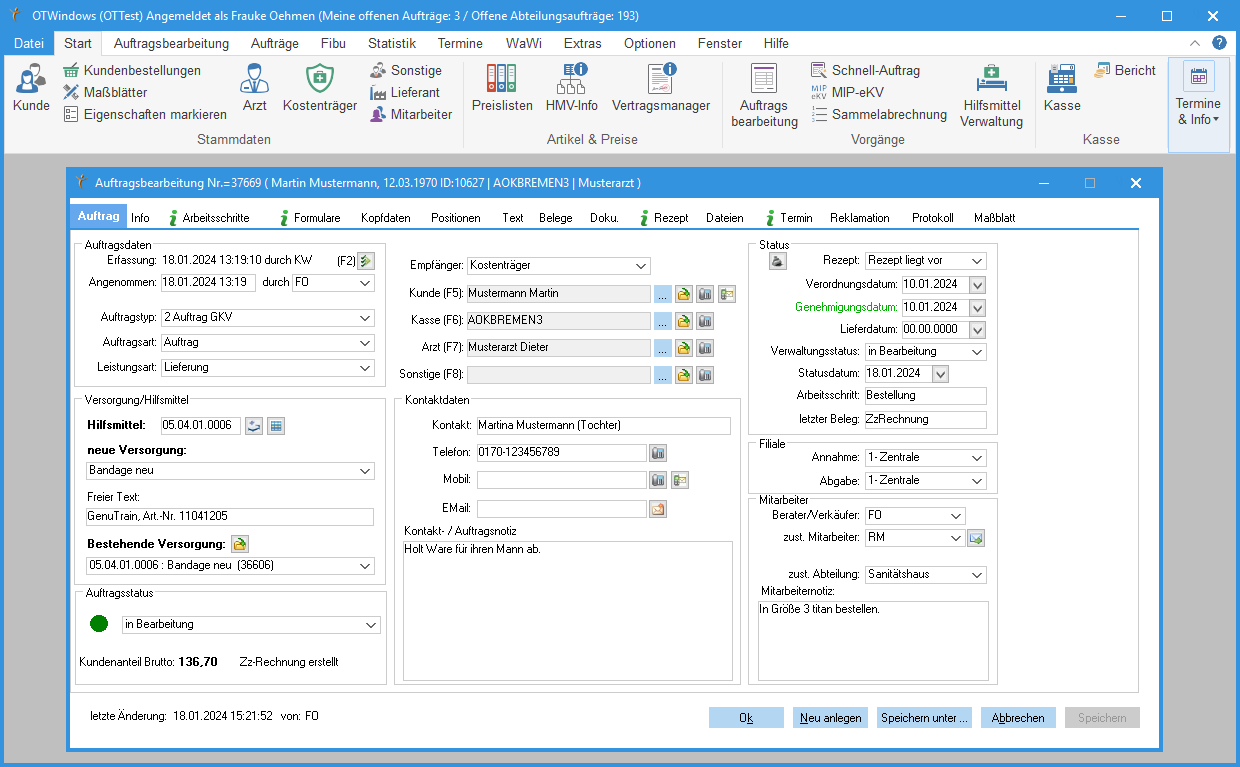
Task: Open the Verordnungsdatum date picker arrow
Action: 977,285
